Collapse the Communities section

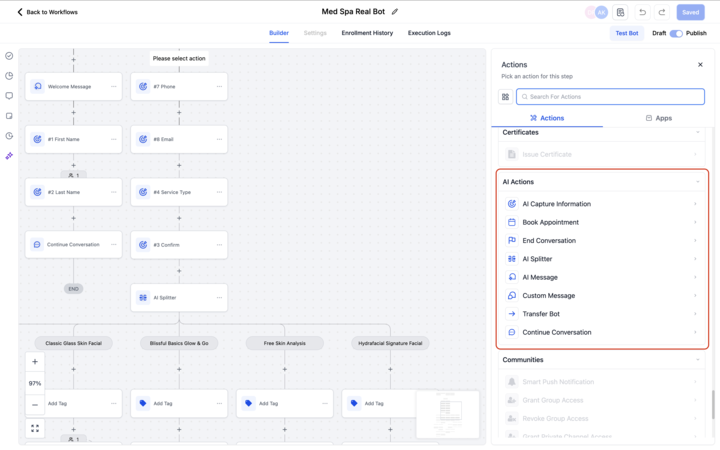pyautogui.click(x=697, y=360)
